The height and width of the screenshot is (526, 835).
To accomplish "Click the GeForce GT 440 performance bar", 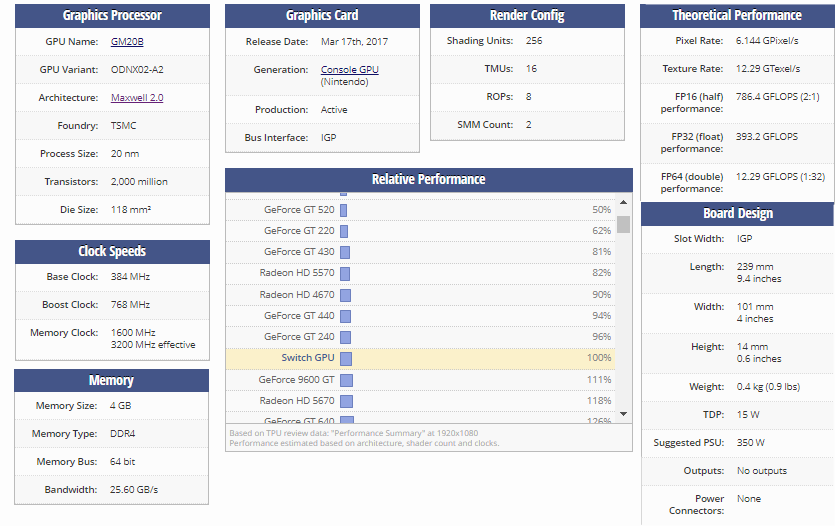I will 345,316.
